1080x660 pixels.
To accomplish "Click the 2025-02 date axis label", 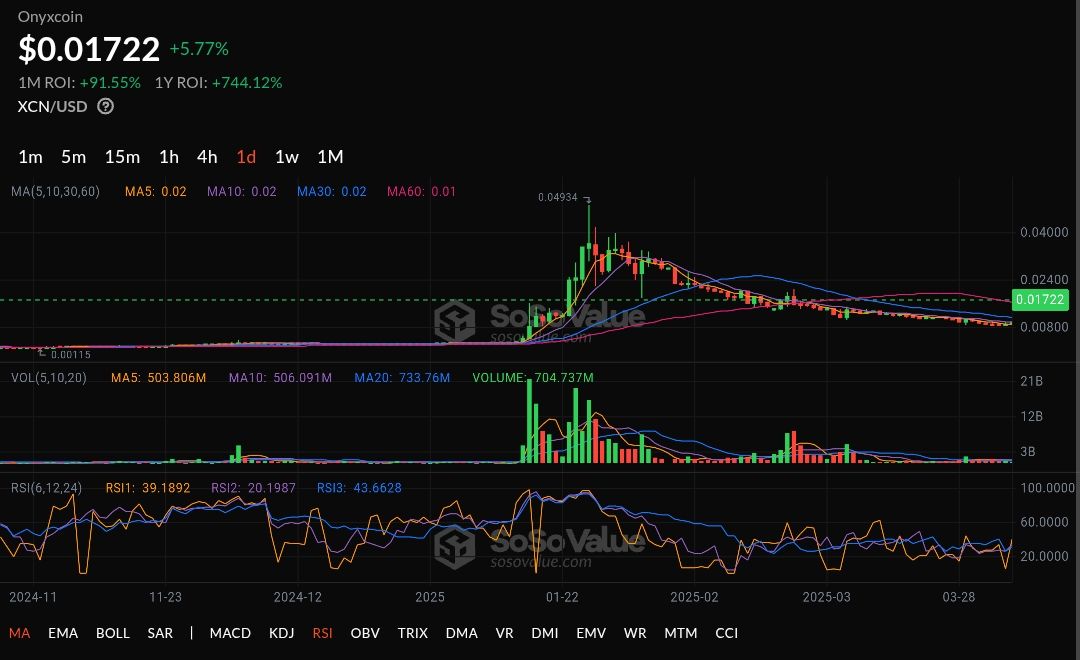I will click(x=694, y=597).
